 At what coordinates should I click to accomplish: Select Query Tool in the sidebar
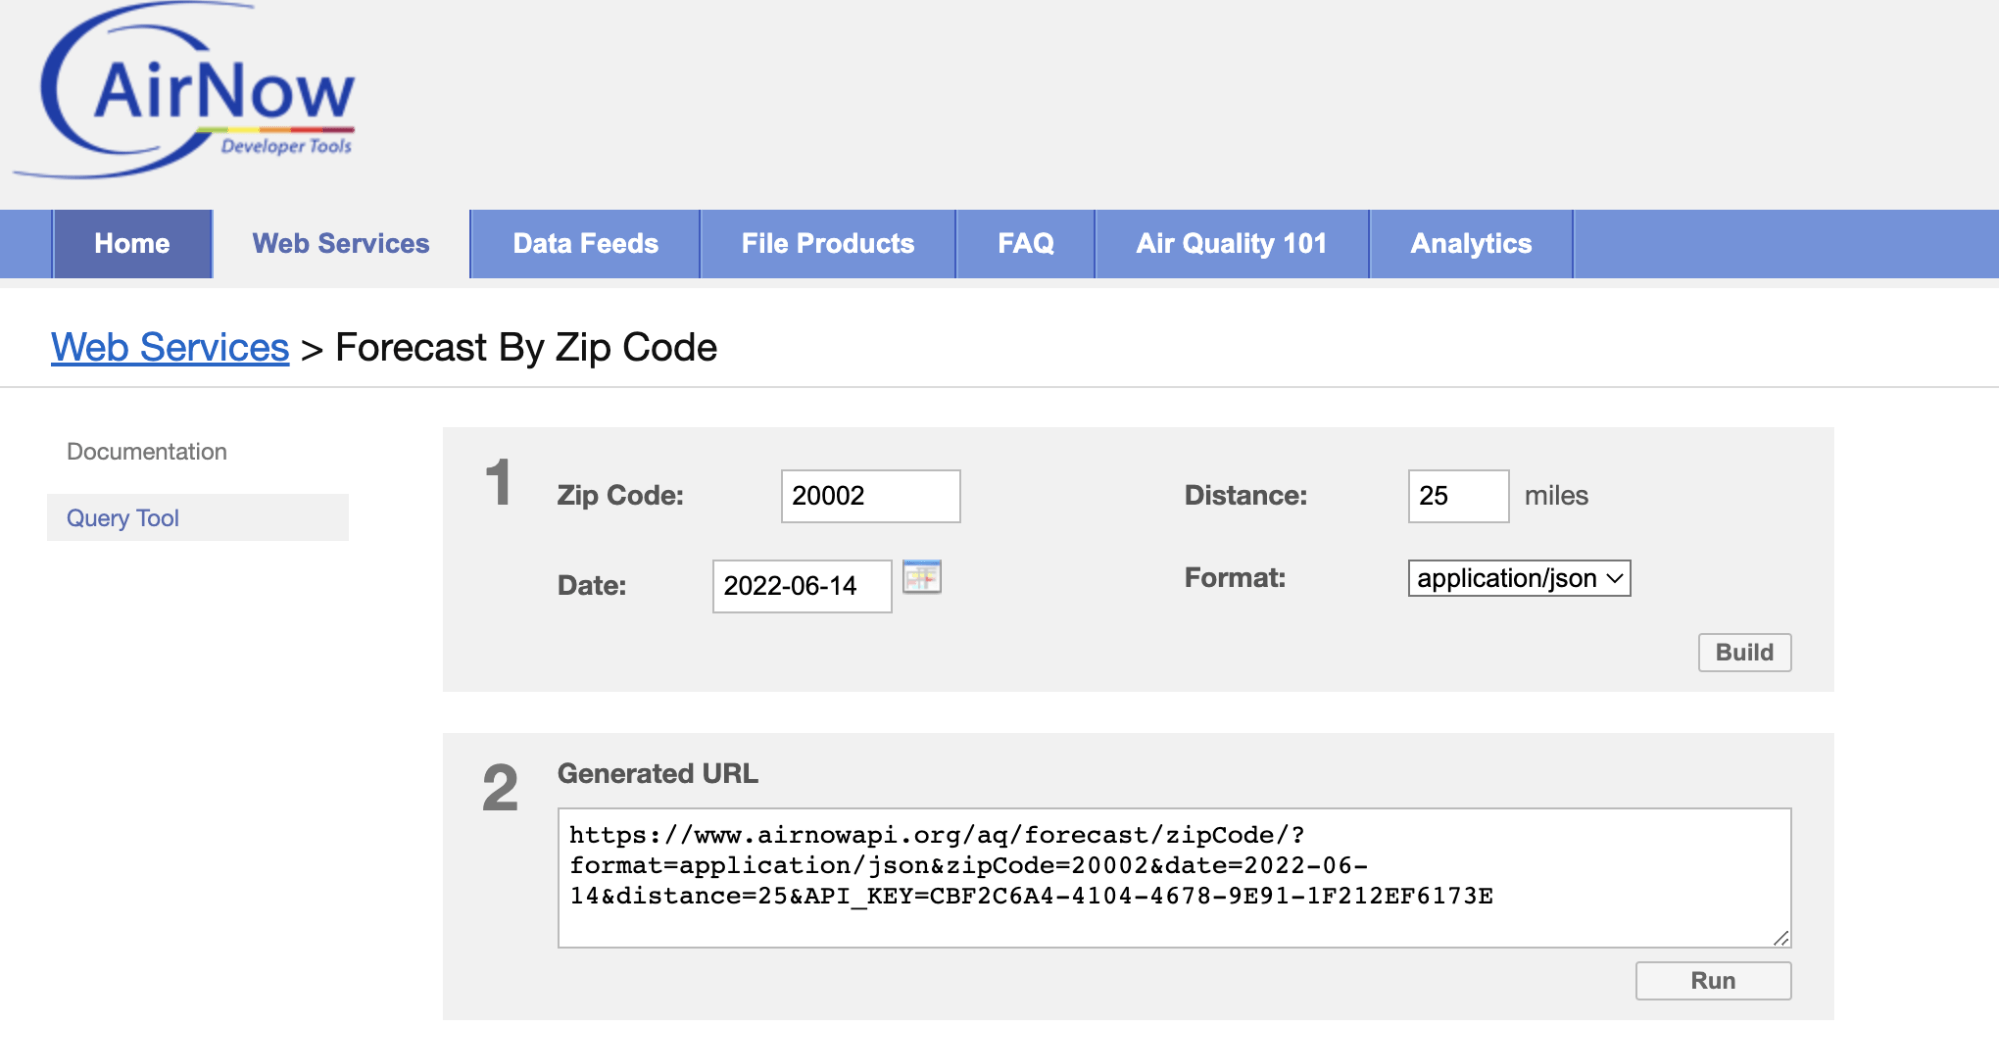click(x=123, y=518)
